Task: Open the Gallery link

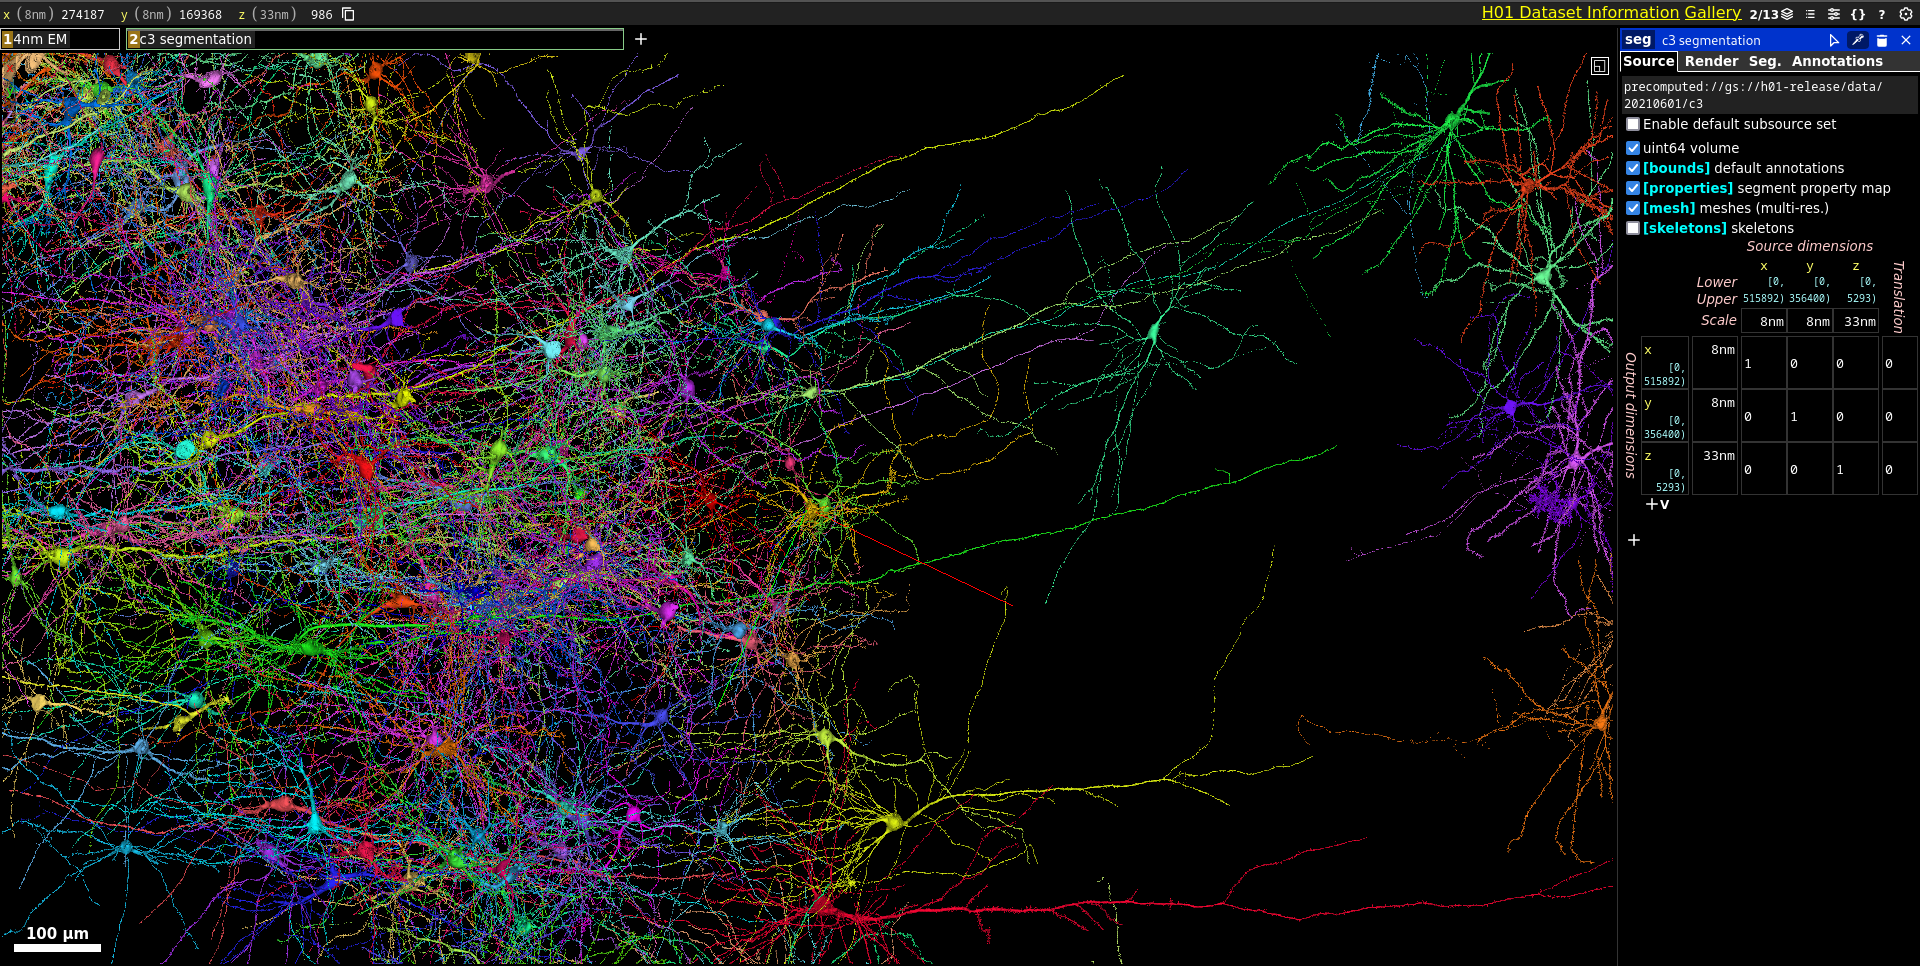Action: [x=1712, y=12]
